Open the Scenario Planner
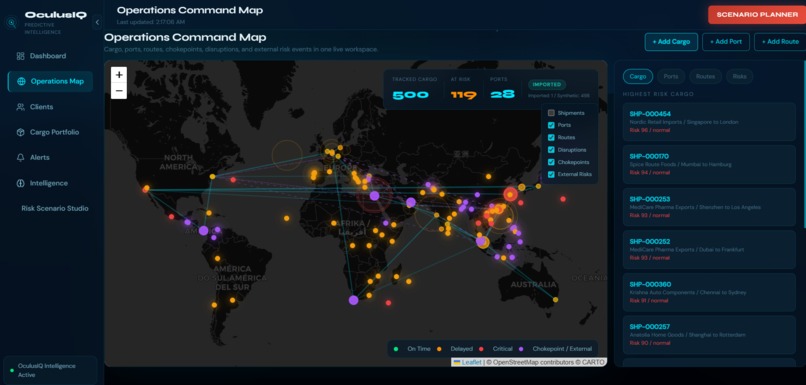Image resolution: width=806 pixels, height=385 pixels. [757, 14]
